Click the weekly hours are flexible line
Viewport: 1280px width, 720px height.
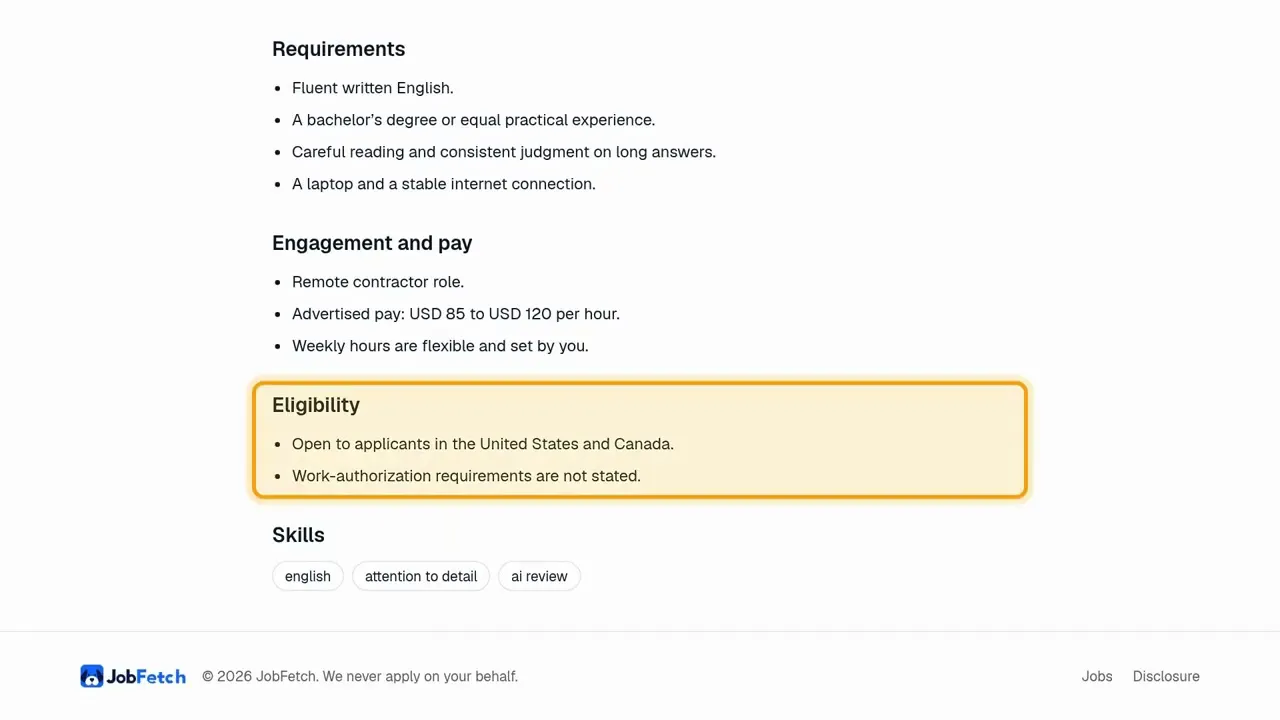(x=440, y=346)
